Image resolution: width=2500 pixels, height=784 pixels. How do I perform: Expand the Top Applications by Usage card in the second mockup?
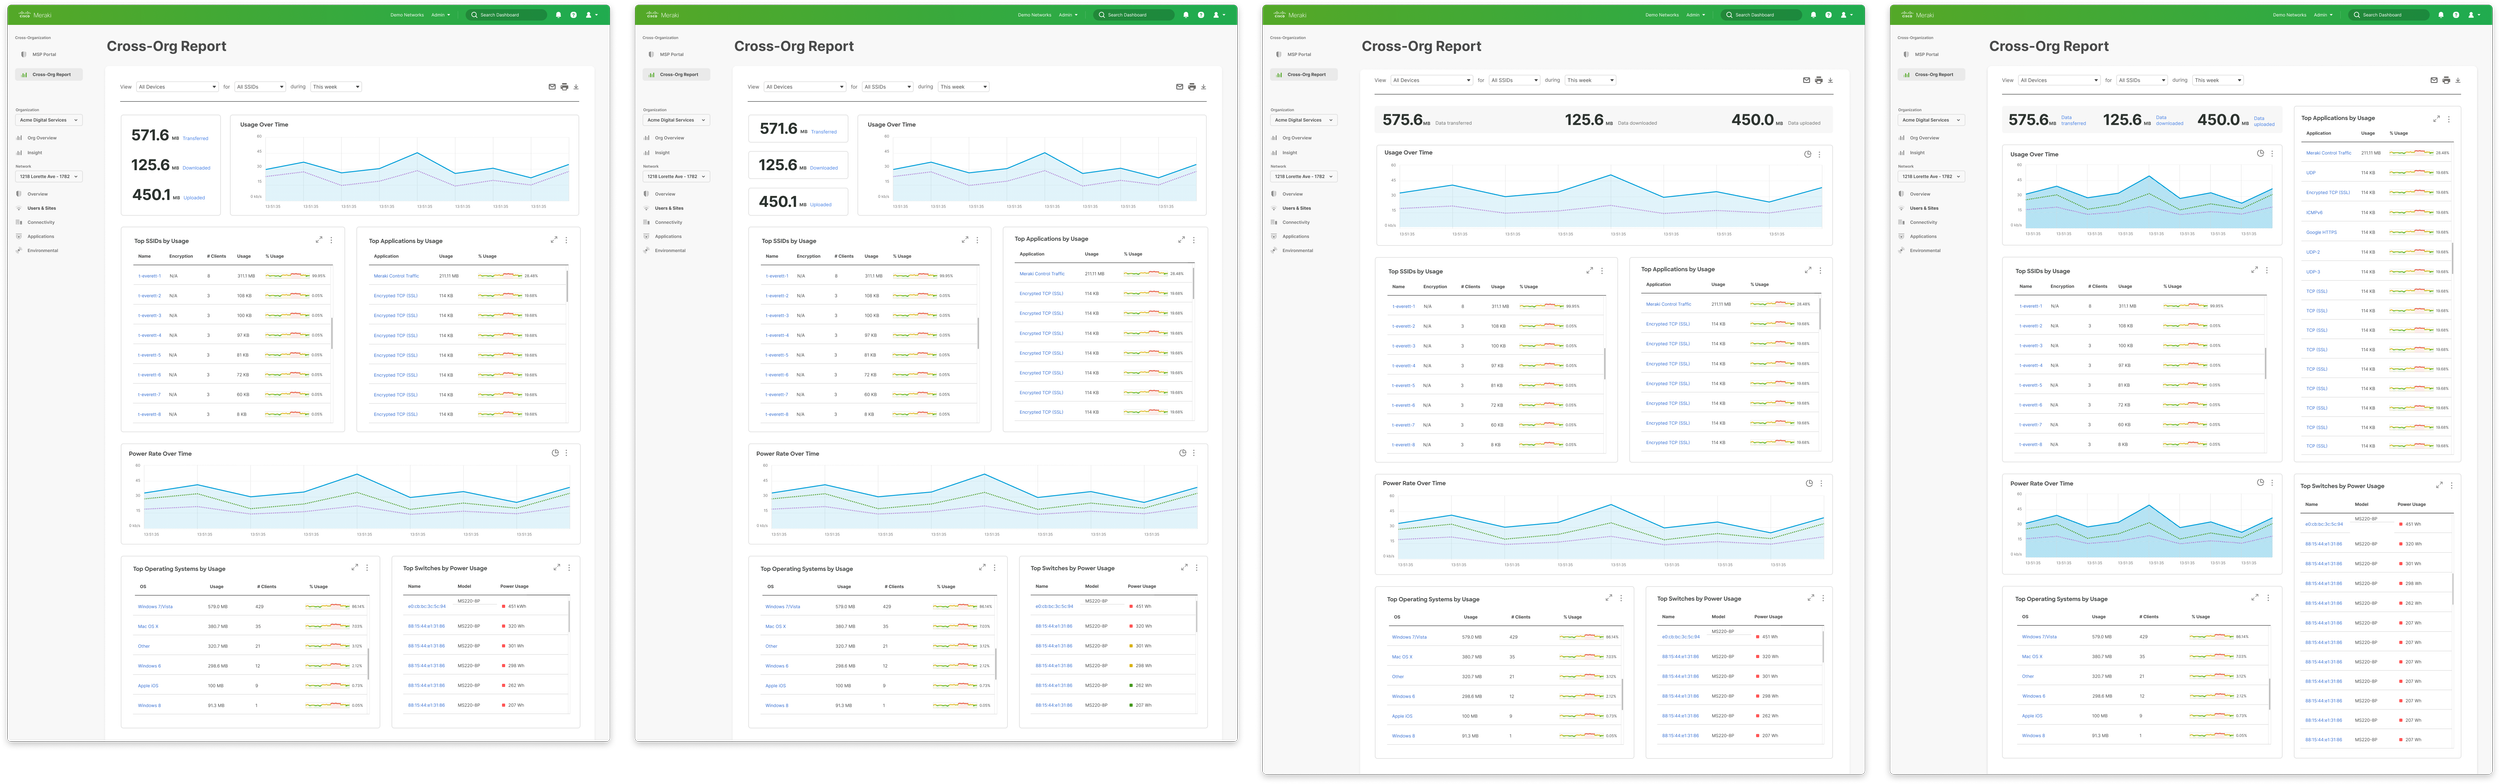(1181, 240)
